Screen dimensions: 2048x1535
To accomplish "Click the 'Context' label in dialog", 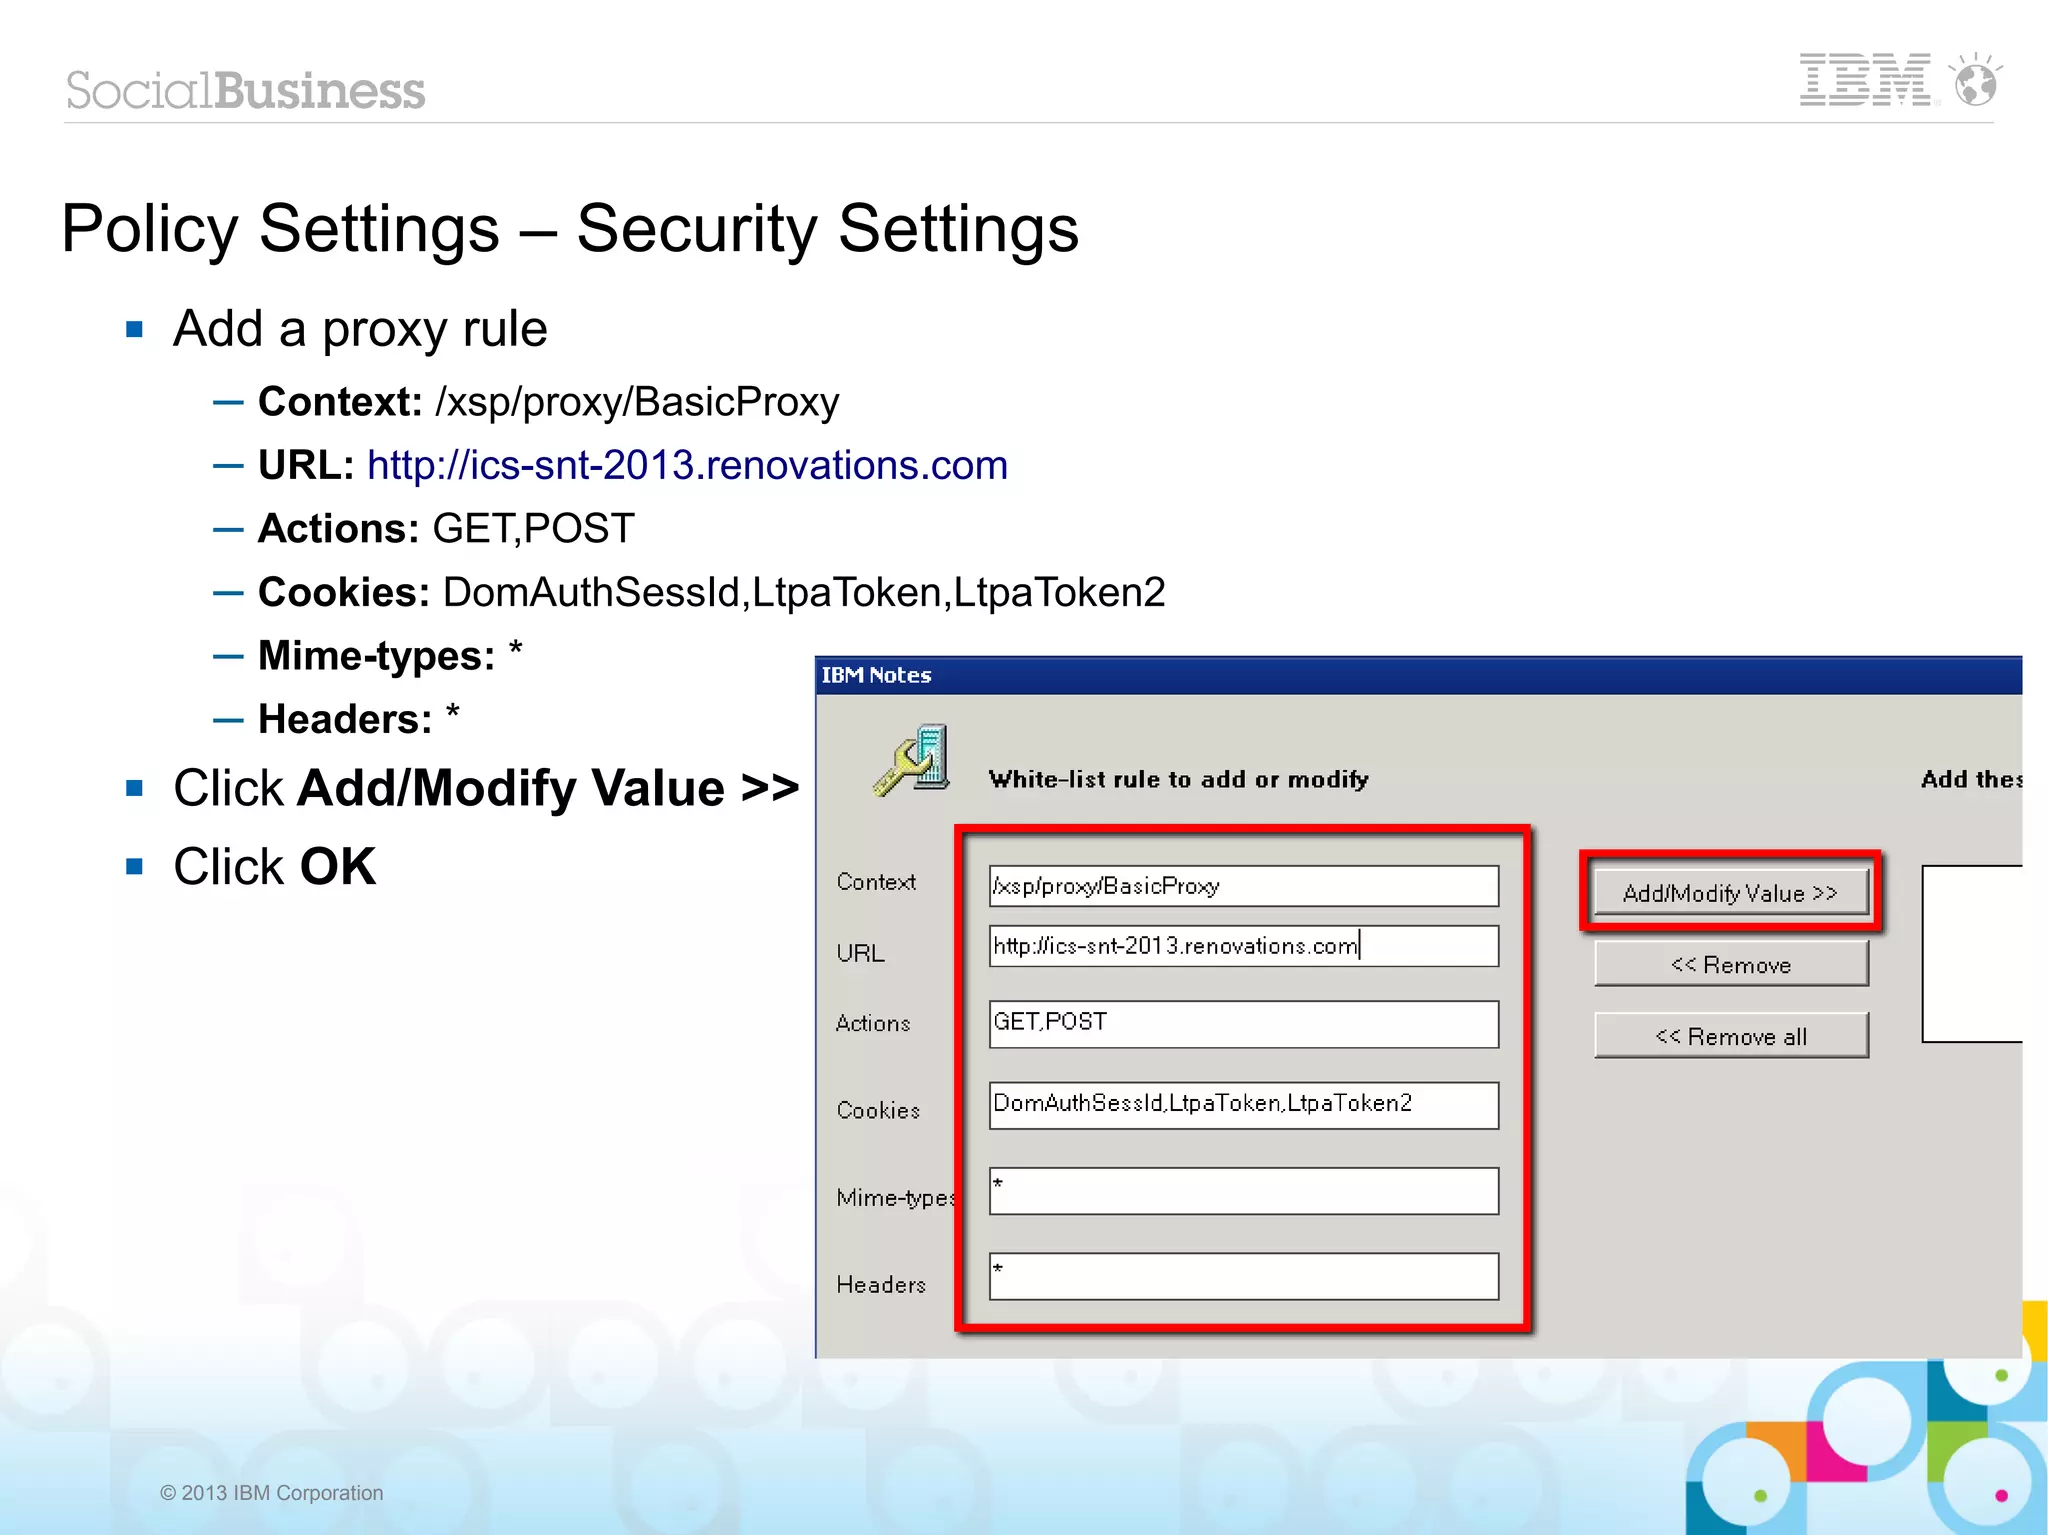I will pyautogui.click(x=876, y=882).
